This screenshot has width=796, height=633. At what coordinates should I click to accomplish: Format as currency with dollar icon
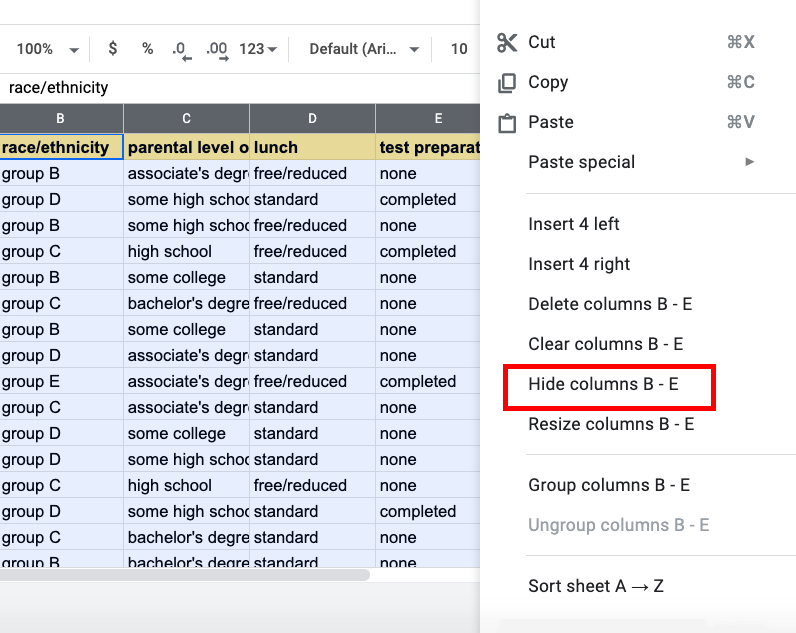pyautogui.click(x=113, y=49)
